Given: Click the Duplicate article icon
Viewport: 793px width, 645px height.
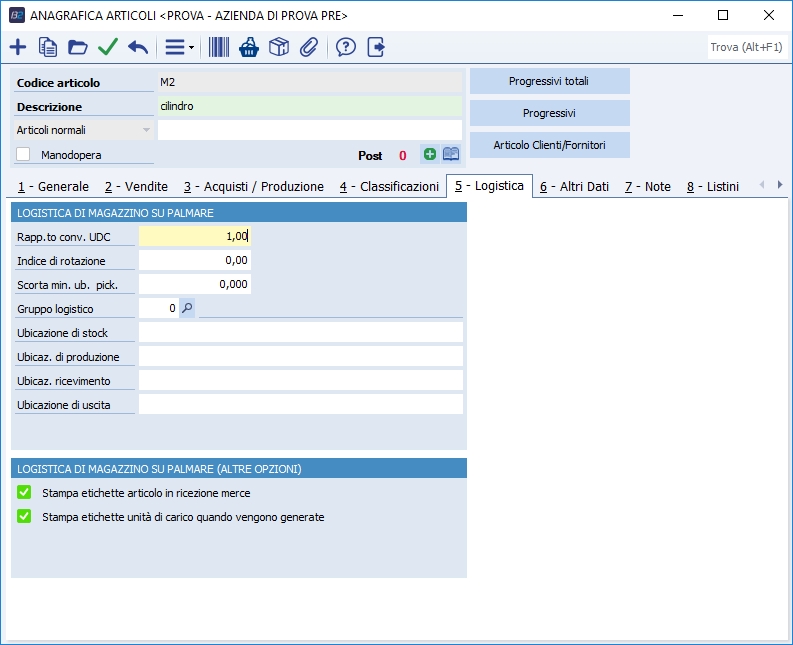Looking at the screenshot, I should [48, 47].
